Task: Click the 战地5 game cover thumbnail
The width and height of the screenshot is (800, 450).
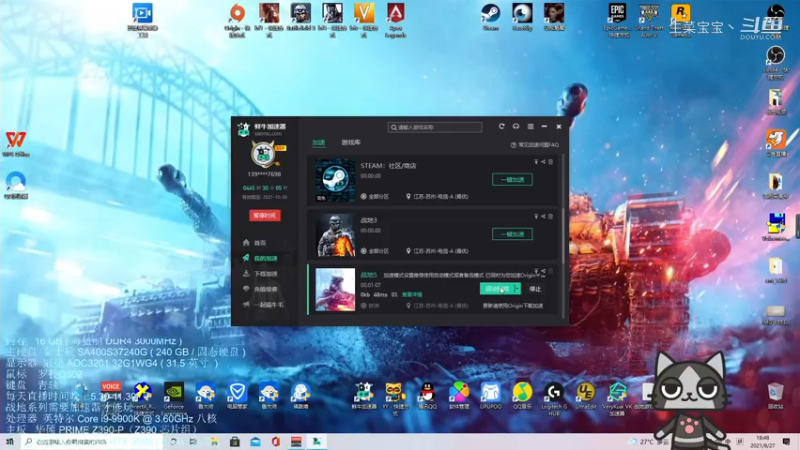Action: point(335,289)
